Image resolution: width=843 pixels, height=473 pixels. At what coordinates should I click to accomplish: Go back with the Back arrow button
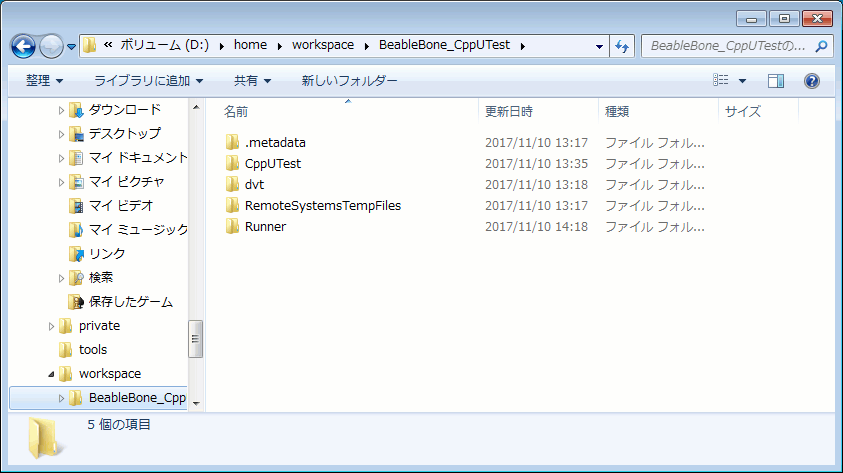24,47
